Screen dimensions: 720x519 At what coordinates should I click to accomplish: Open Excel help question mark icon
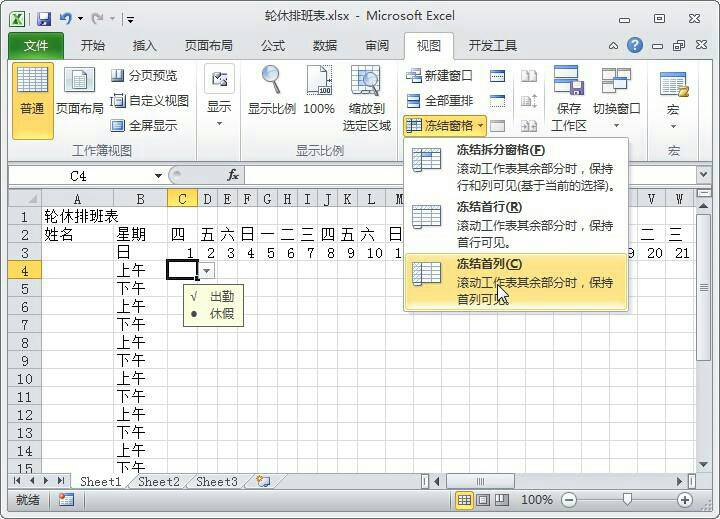click(x=634, y=45)
